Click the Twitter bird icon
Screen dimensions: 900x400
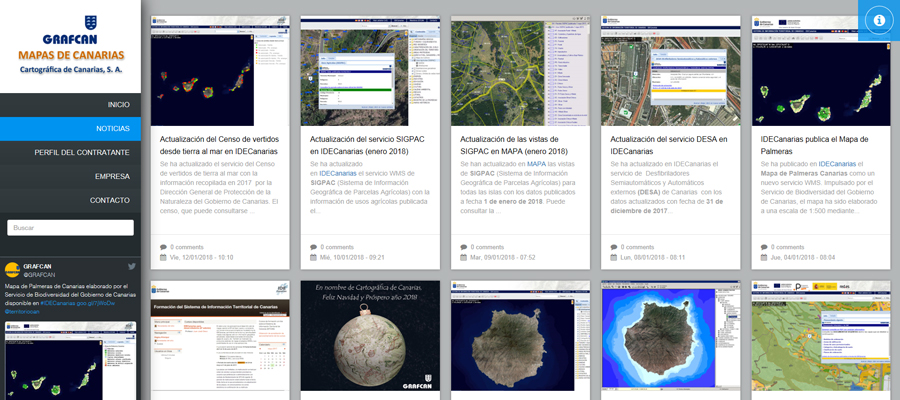coord(131,266)
